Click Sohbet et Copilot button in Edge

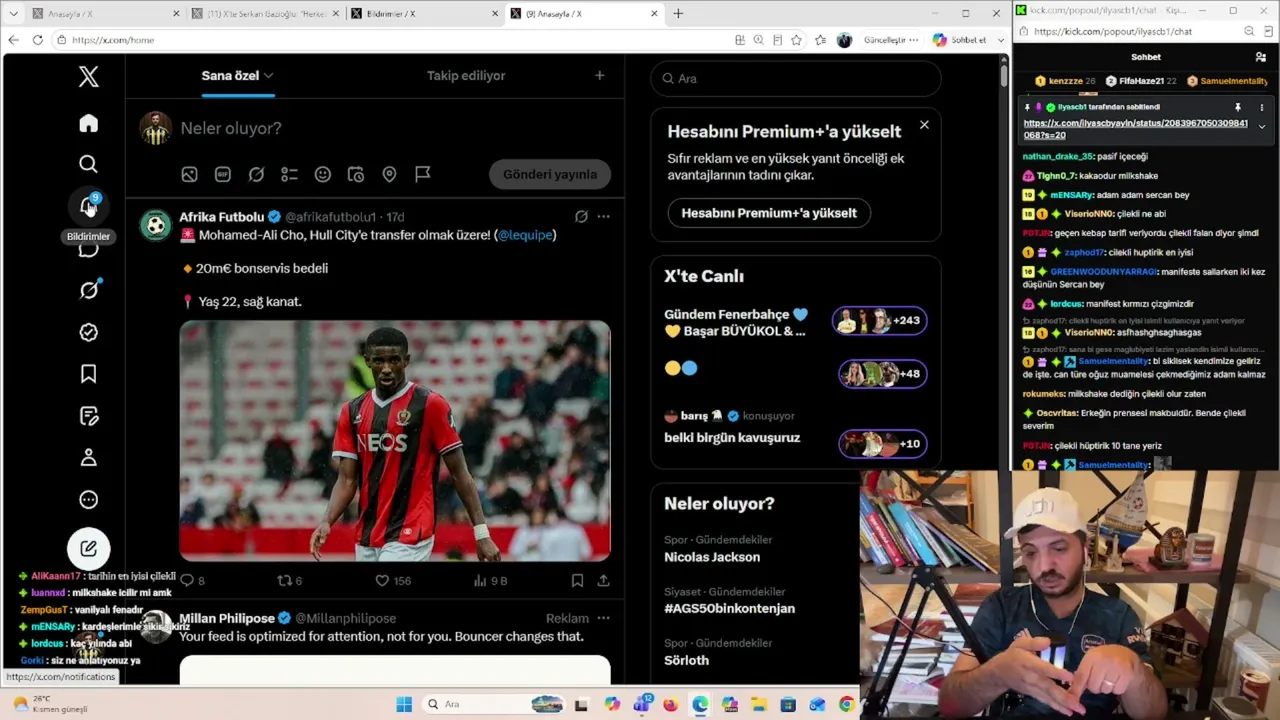(961, 40)
